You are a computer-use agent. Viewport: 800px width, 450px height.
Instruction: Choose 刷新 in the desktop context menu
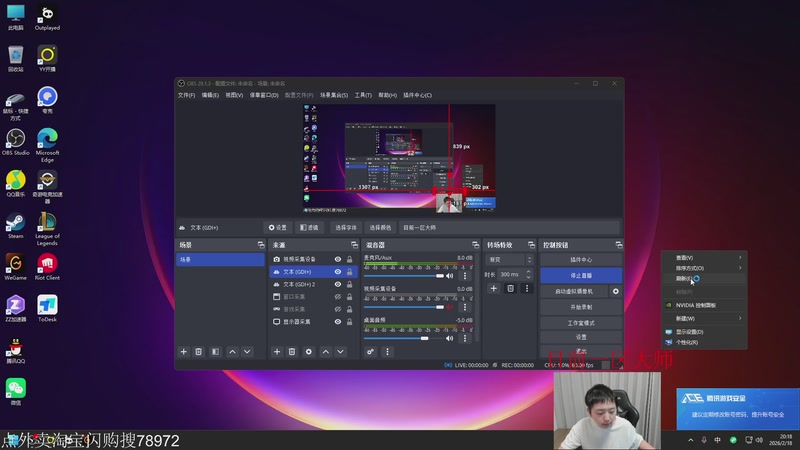[705, 279]
